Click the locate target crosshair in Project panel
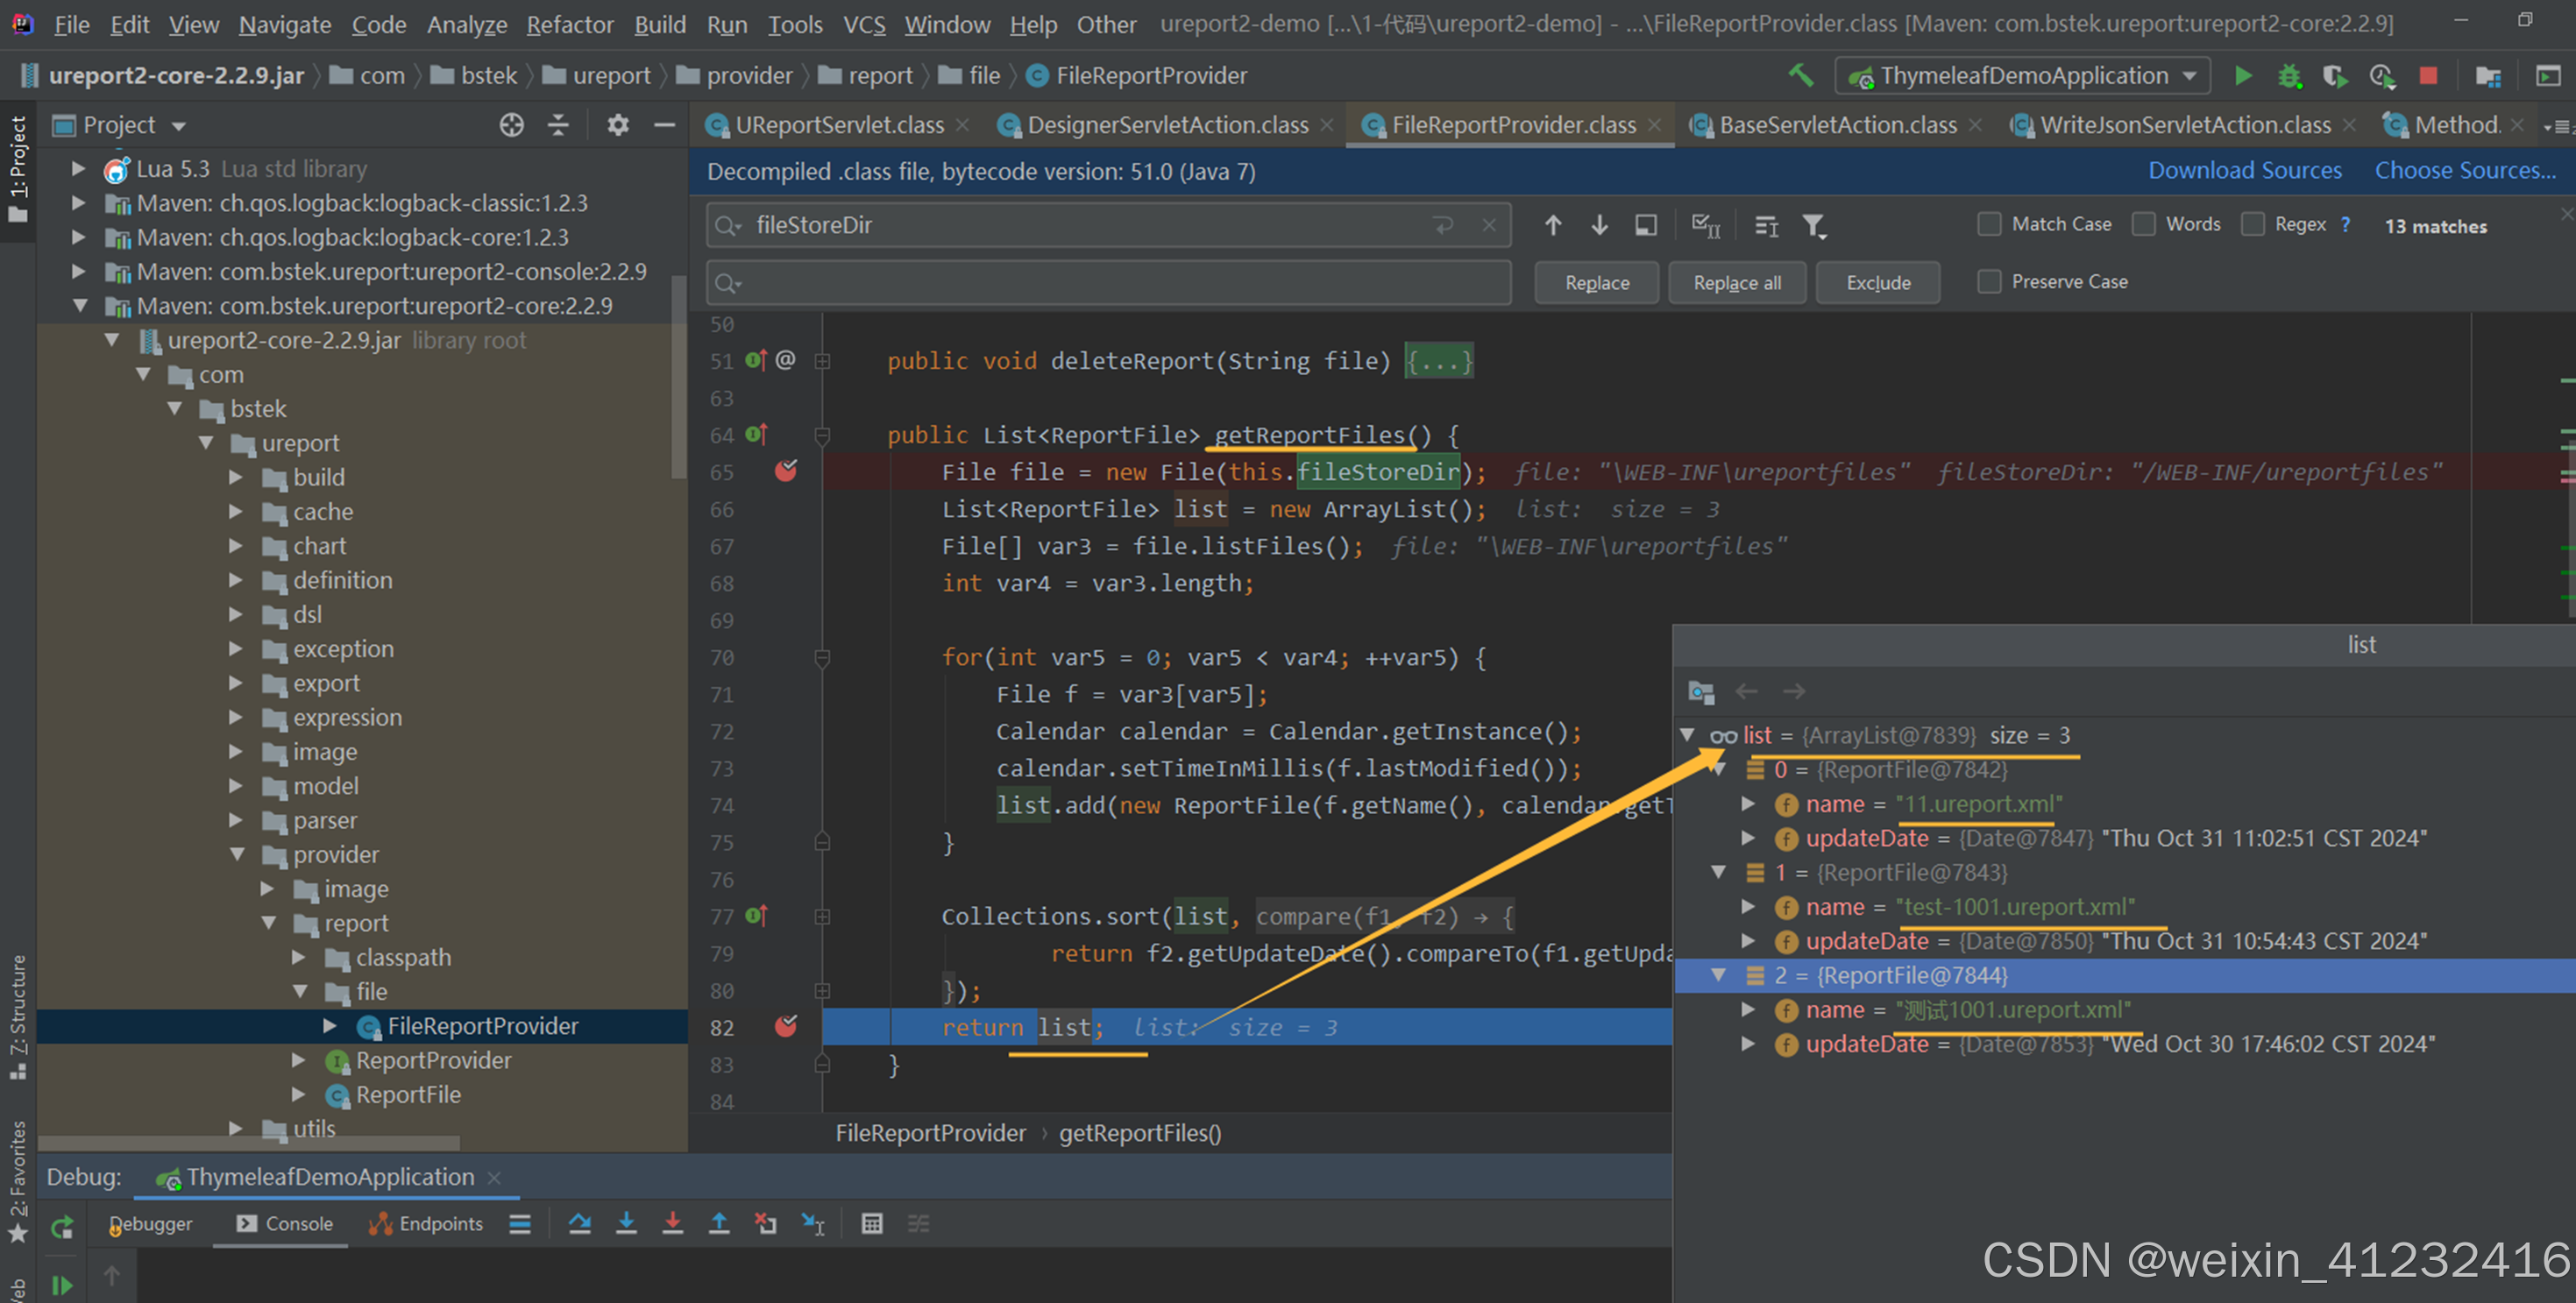Screen dimensions: 2576x1303 click(x=511, y=125)
